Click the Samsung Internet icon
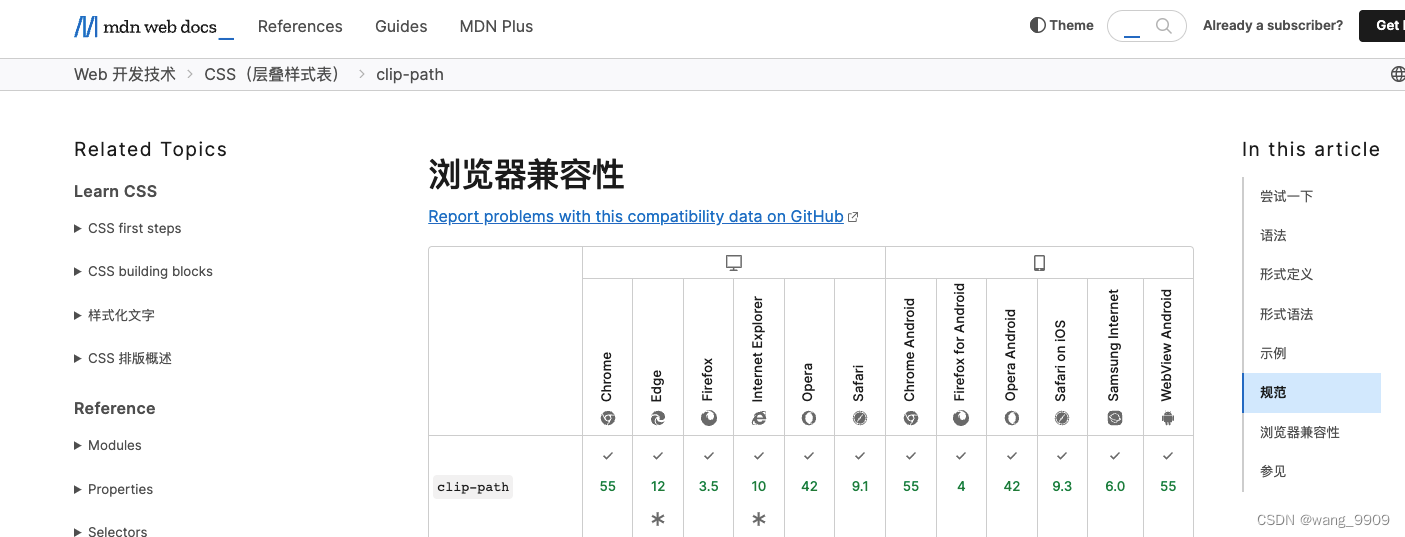This screenshot has height=537, width=1405. [1115, 418]
